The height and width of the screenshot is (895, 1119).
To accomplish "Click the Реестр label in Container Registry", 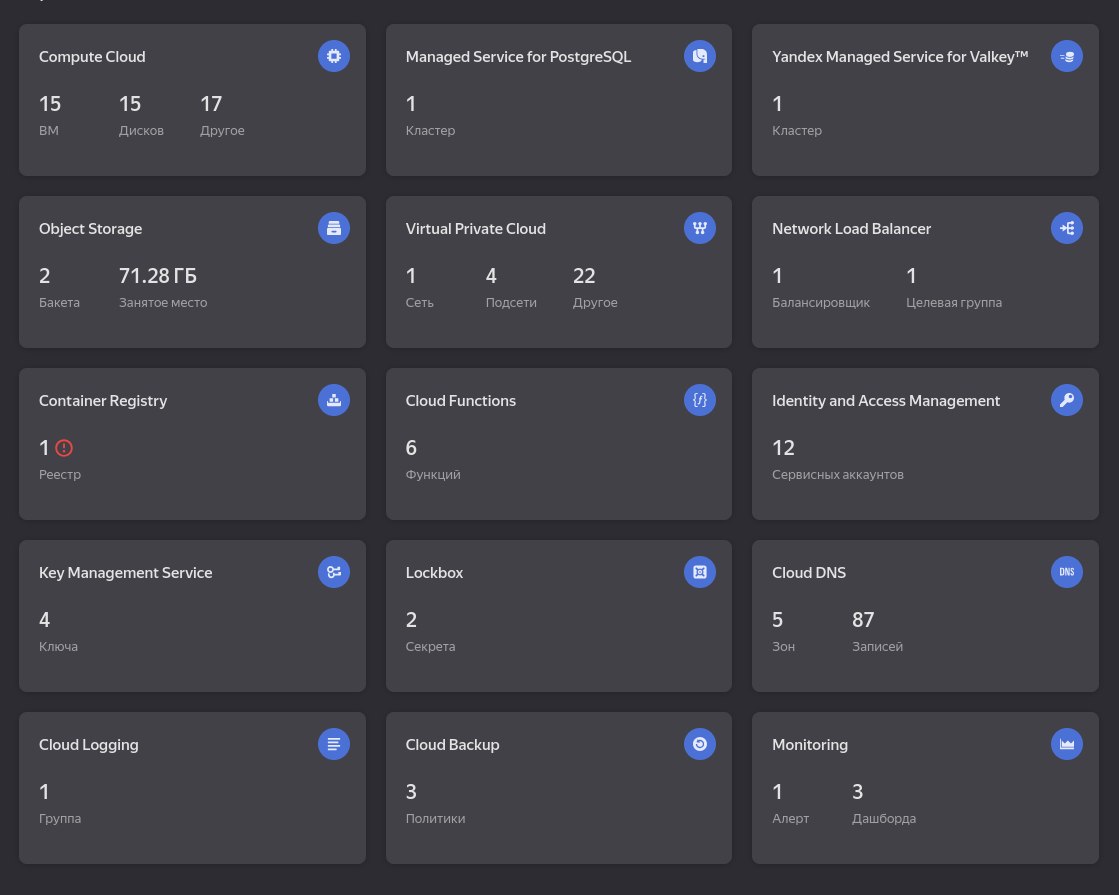I will [60, 475].
